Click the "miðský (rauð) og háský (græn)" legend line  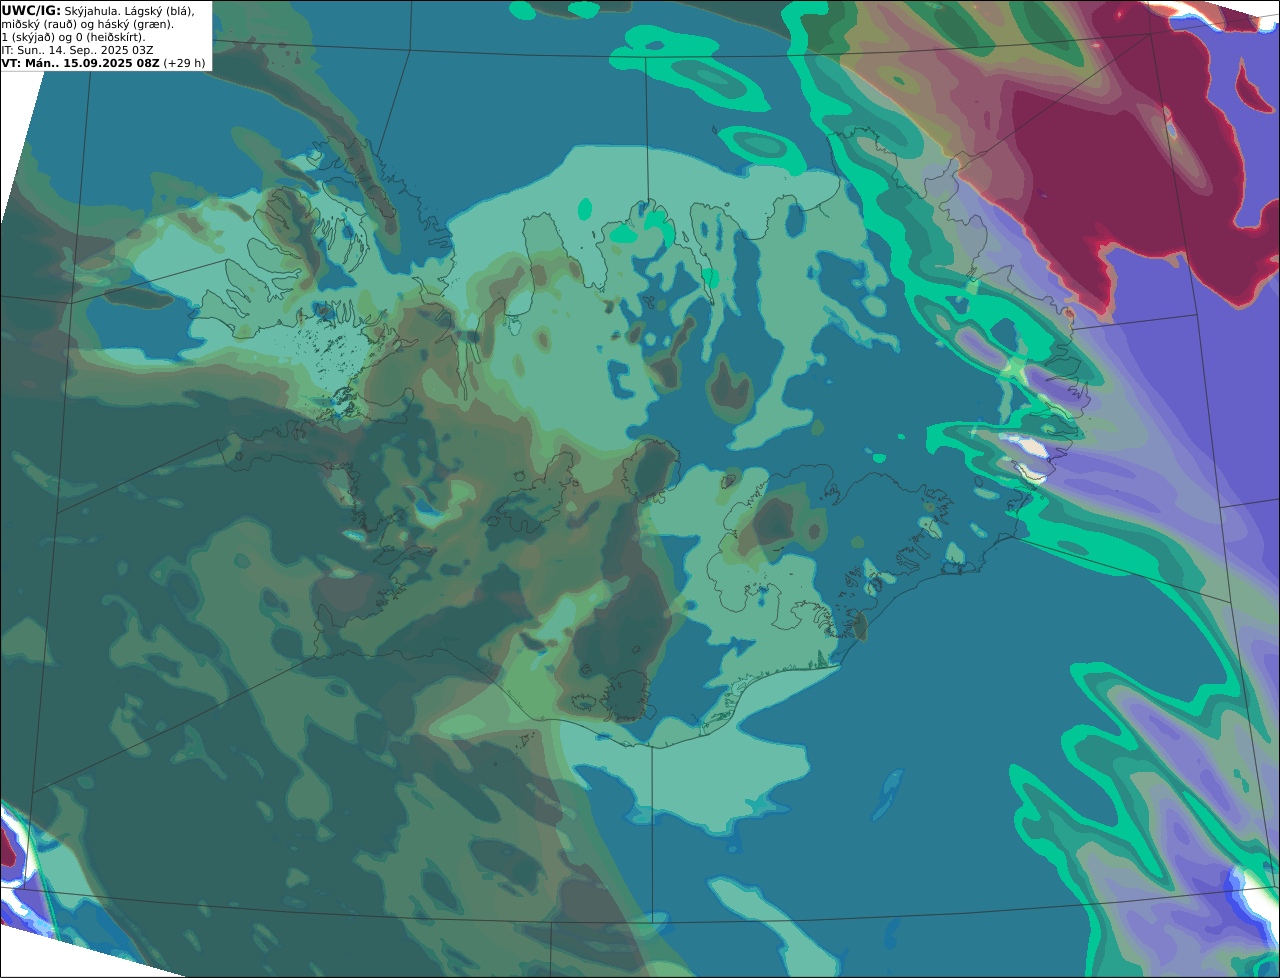[x=87, y=24]
